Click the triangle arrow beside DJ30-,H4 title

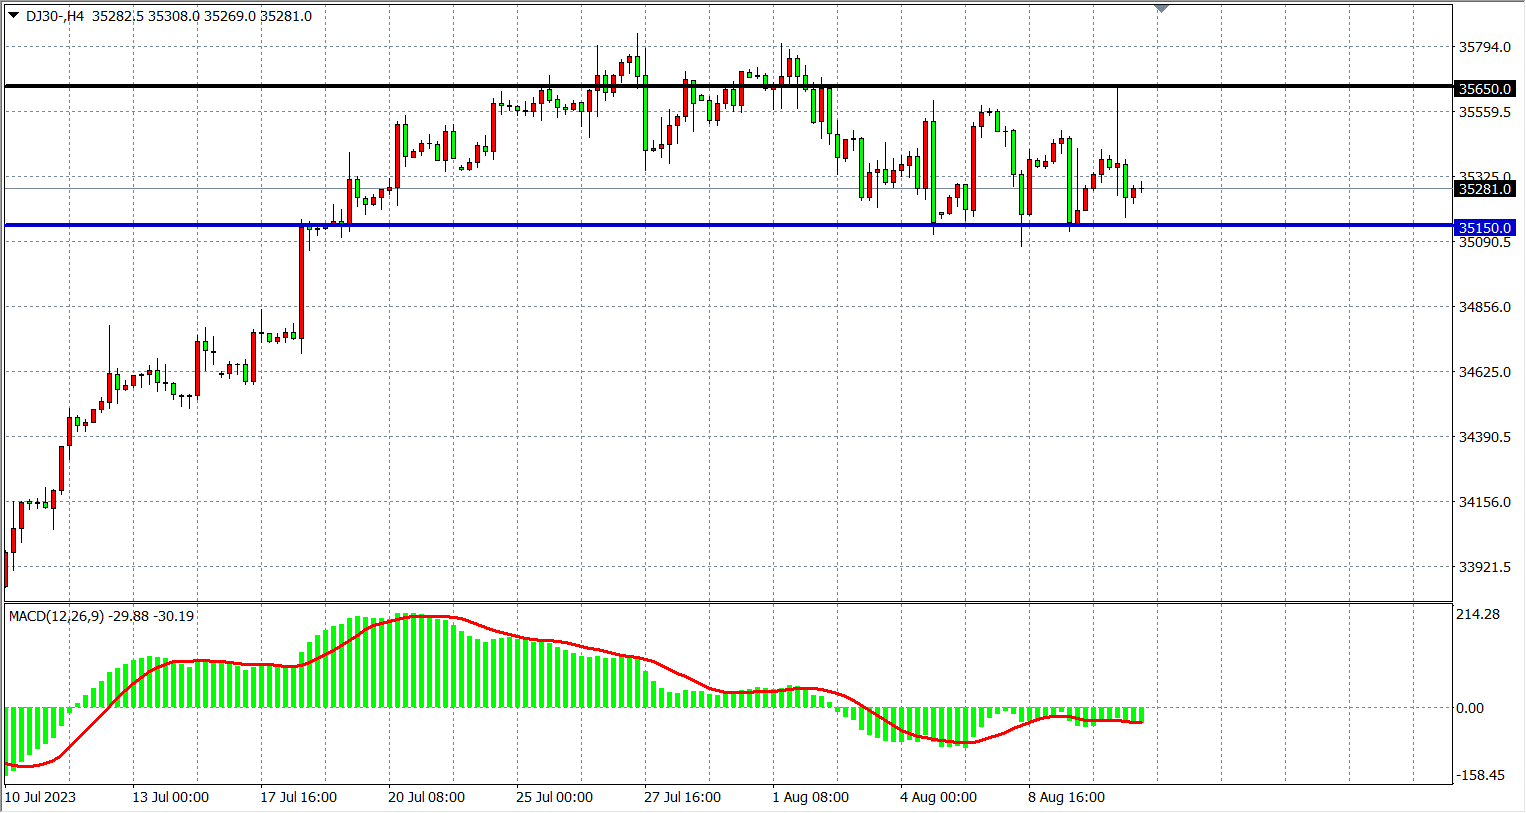click(13, 15)
